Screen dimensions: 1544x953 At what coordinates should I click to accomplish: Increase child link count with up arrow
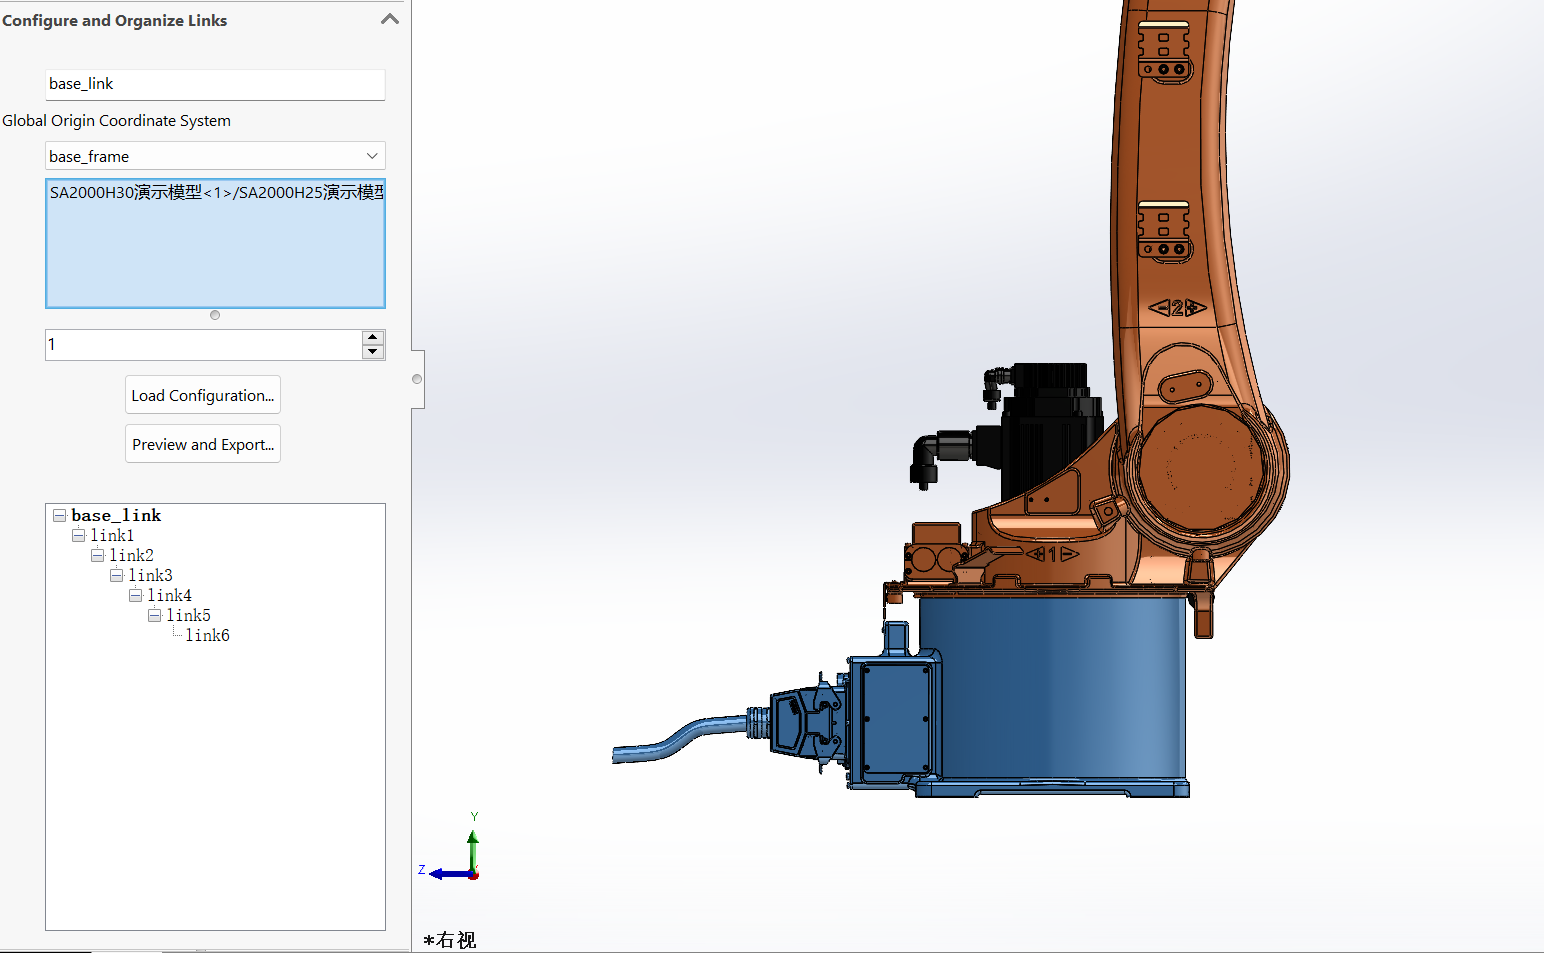click(x=373, y=337)
